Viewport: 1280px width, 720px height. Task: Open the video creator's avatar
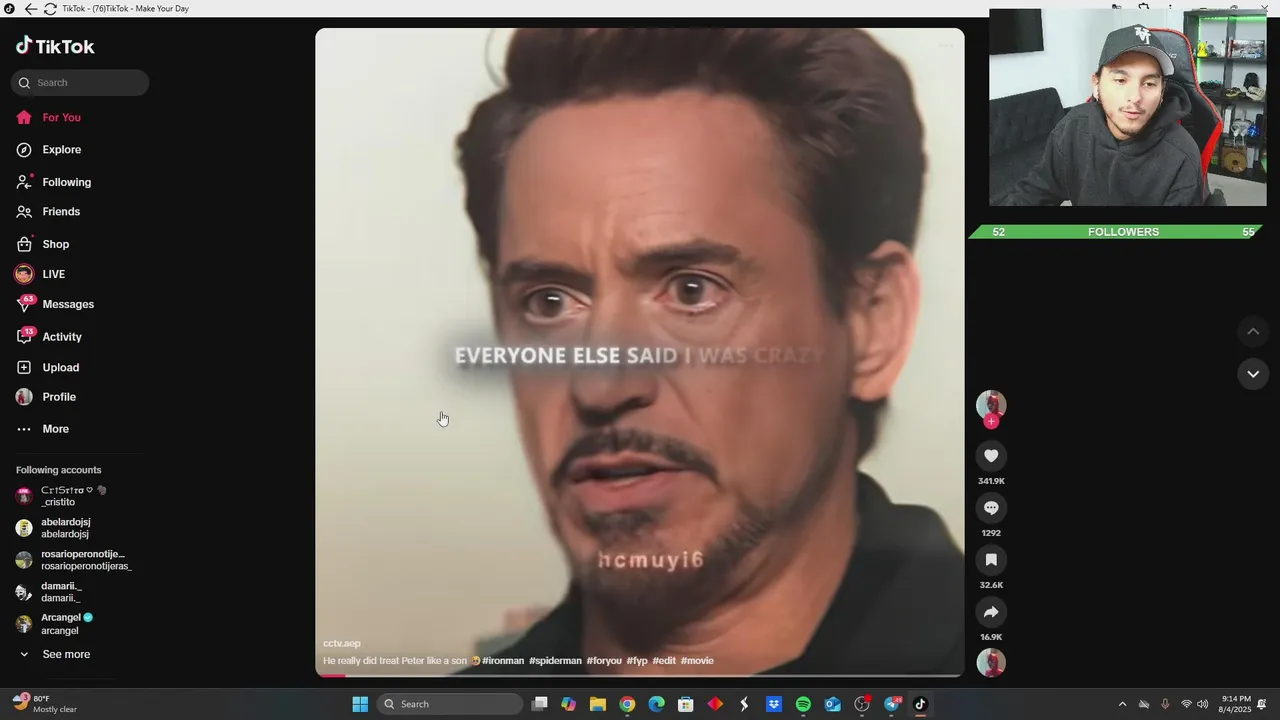click(991, 404)
